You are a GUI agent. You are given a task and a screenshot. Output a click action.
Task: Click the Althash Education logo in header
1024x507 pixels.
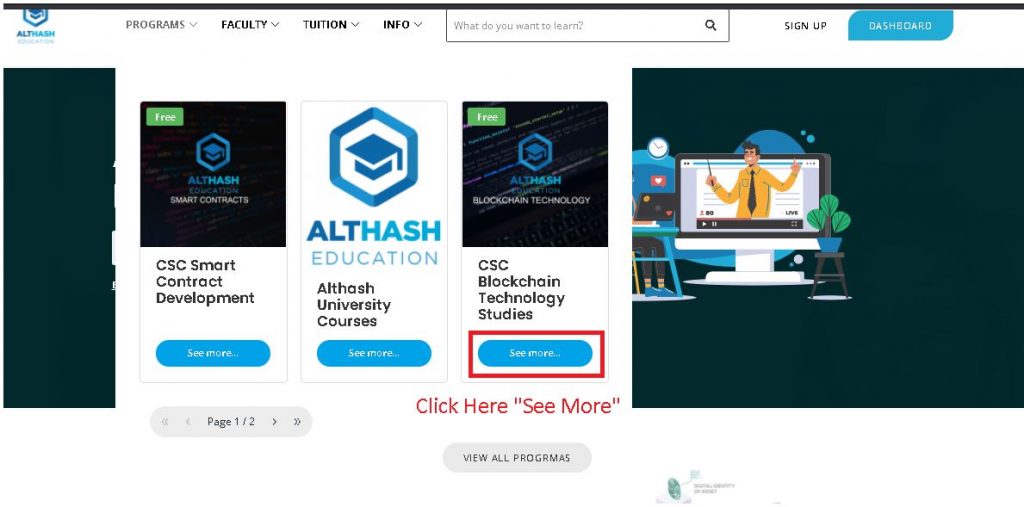[x=35, y=26]
